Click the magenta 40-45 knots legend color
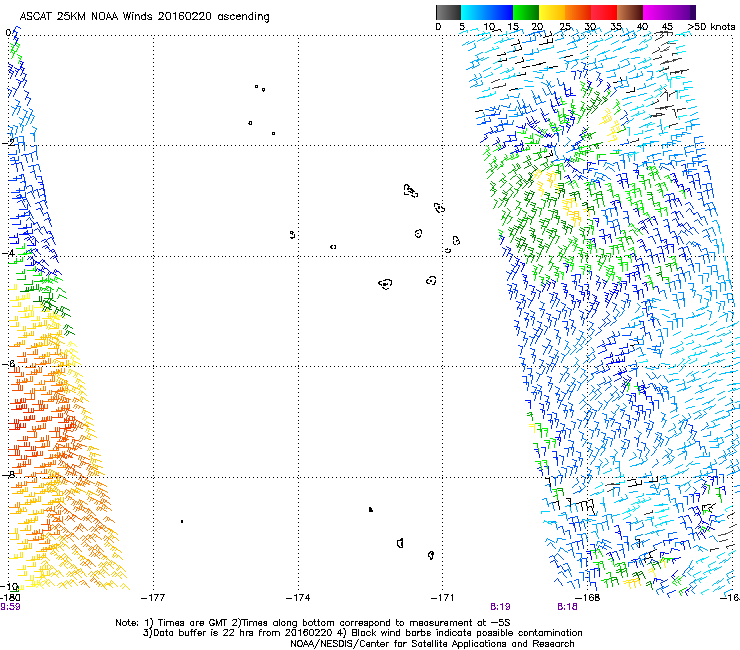 (x=656, y=12)
